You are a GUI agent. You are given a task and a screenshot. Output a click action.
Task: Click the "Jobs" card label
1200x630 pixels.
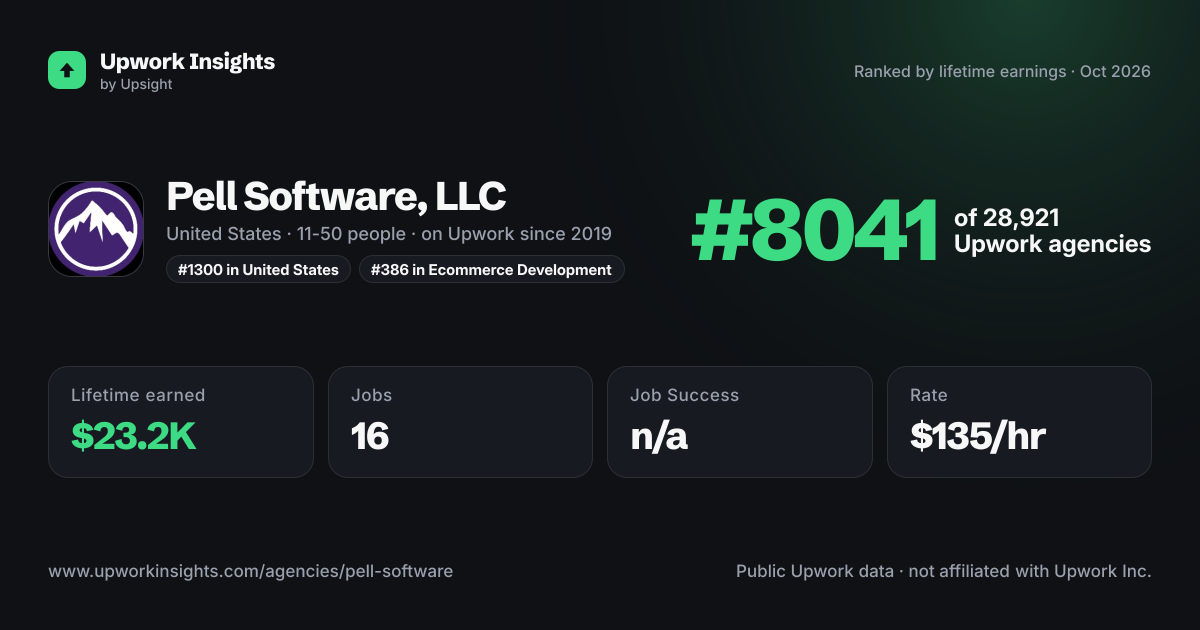click(x=371, y=395)
